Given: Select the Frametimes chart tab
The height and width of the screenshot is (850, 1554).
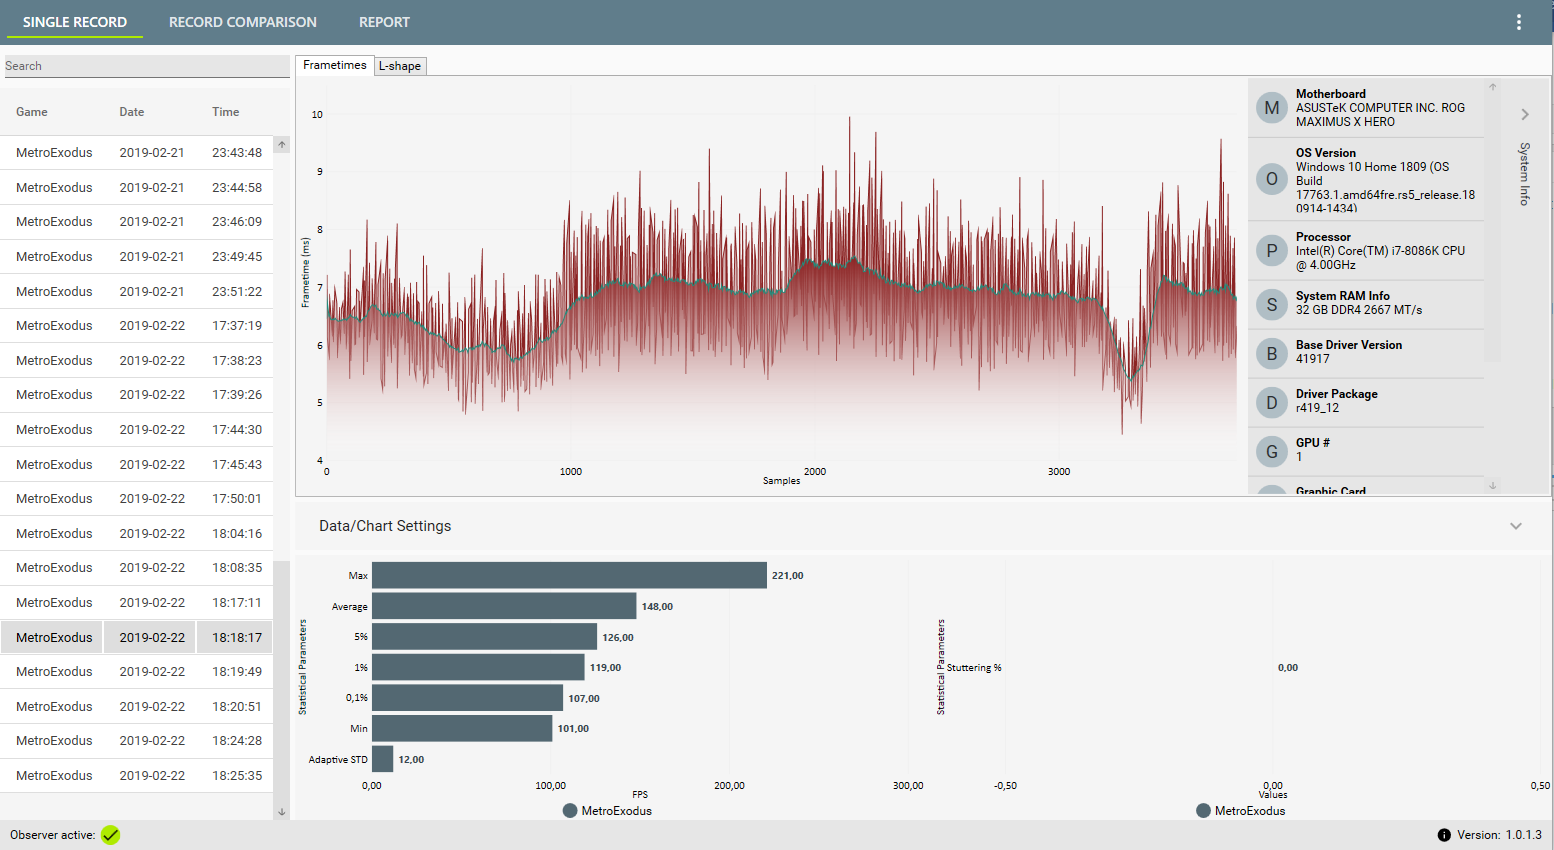Looking at the screenshot, I should tap(335, 65).
